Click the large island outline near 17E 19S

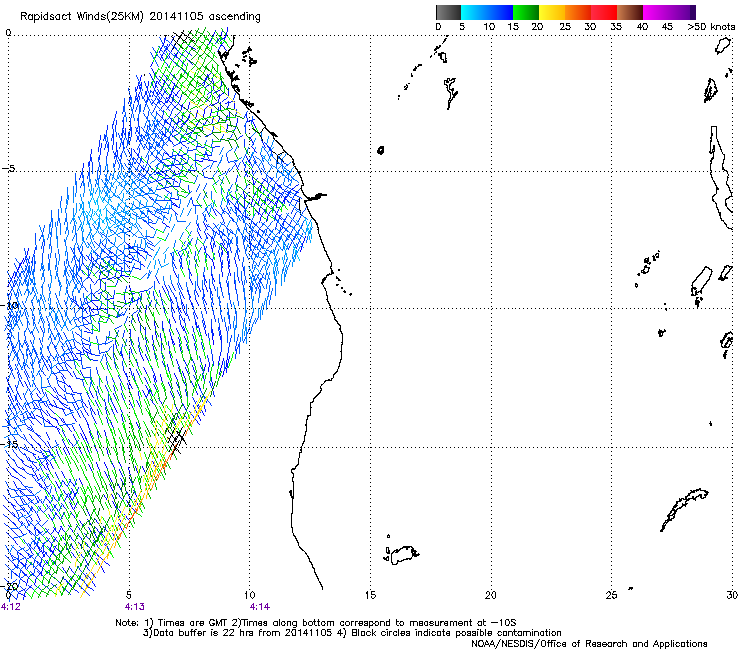click(x=402, y=555)
